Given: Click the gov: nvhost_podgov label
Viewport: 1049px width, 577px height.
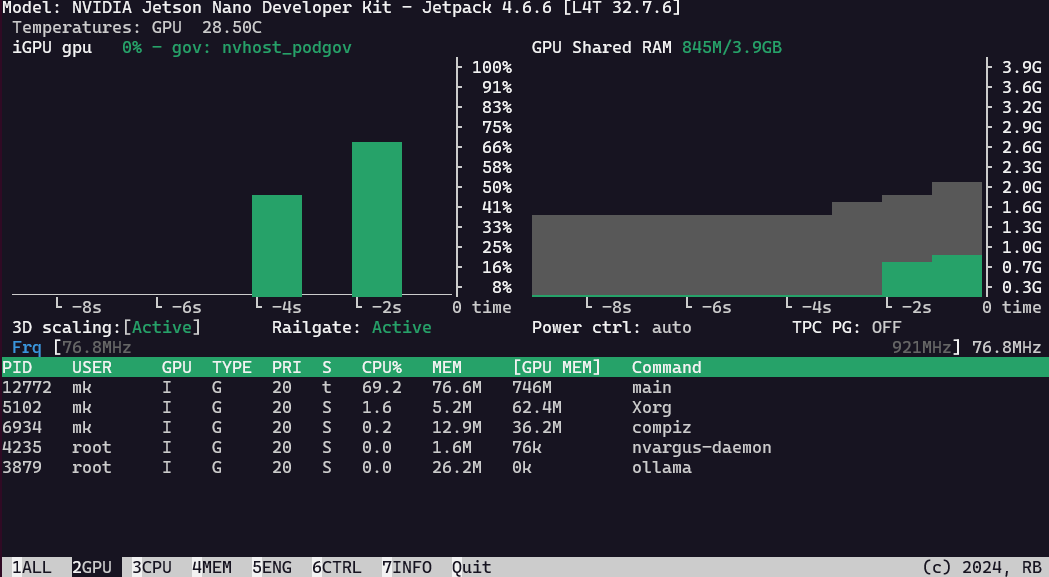Looking at the screenshot, I should 262,48.
